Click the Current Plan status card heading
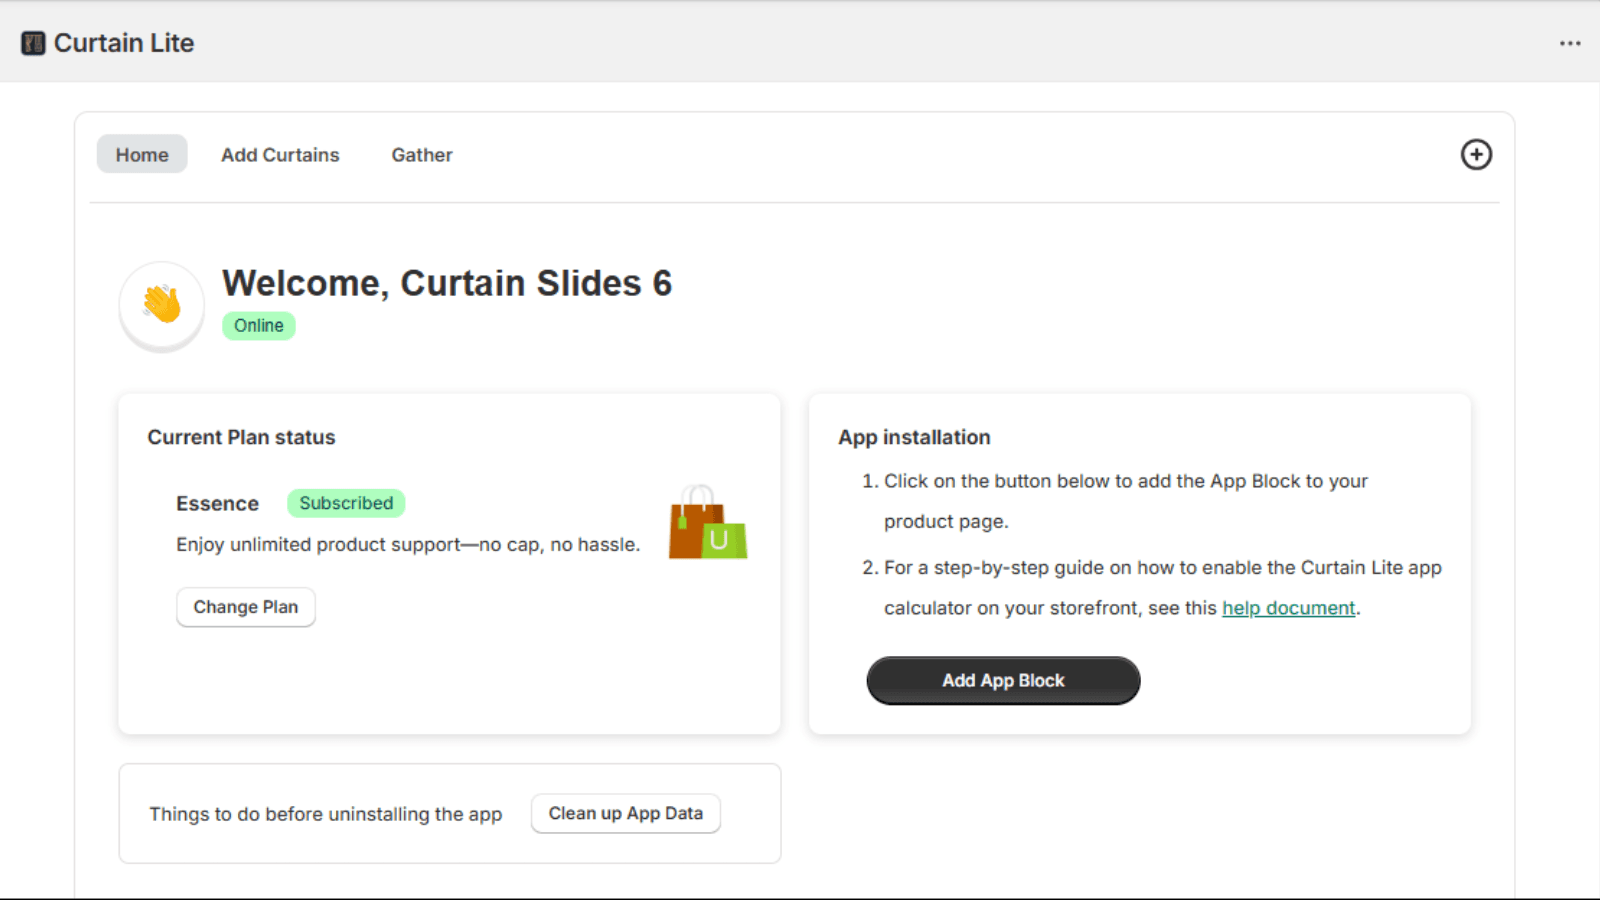This screenshot has height=900, width=1600. coord(241,437)
